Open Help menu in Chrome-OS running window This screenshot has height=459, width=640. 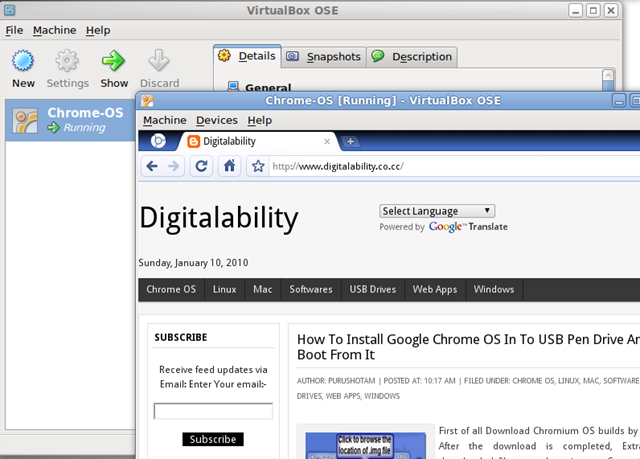[260, 120]
